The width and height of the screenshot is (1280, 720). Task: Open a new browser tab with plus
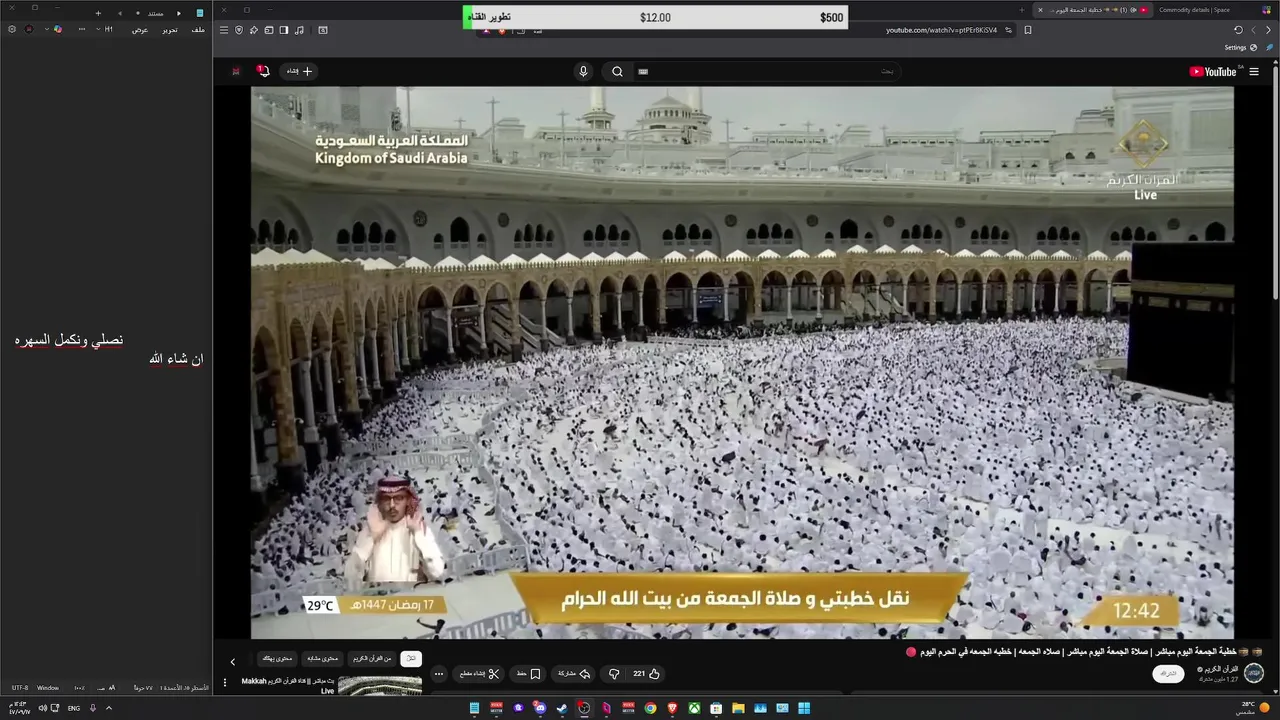click(x=1022, y=10)
